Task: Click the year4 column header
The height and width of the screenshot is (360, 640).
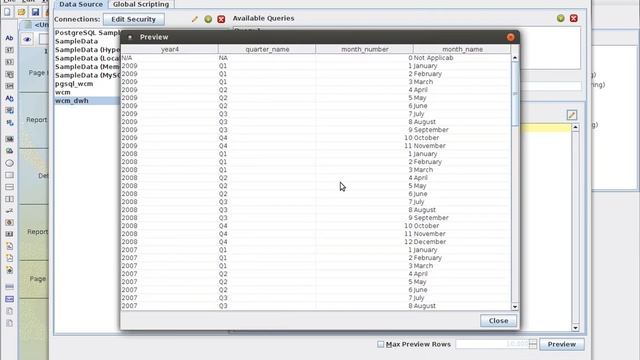Action: point(169,49)
